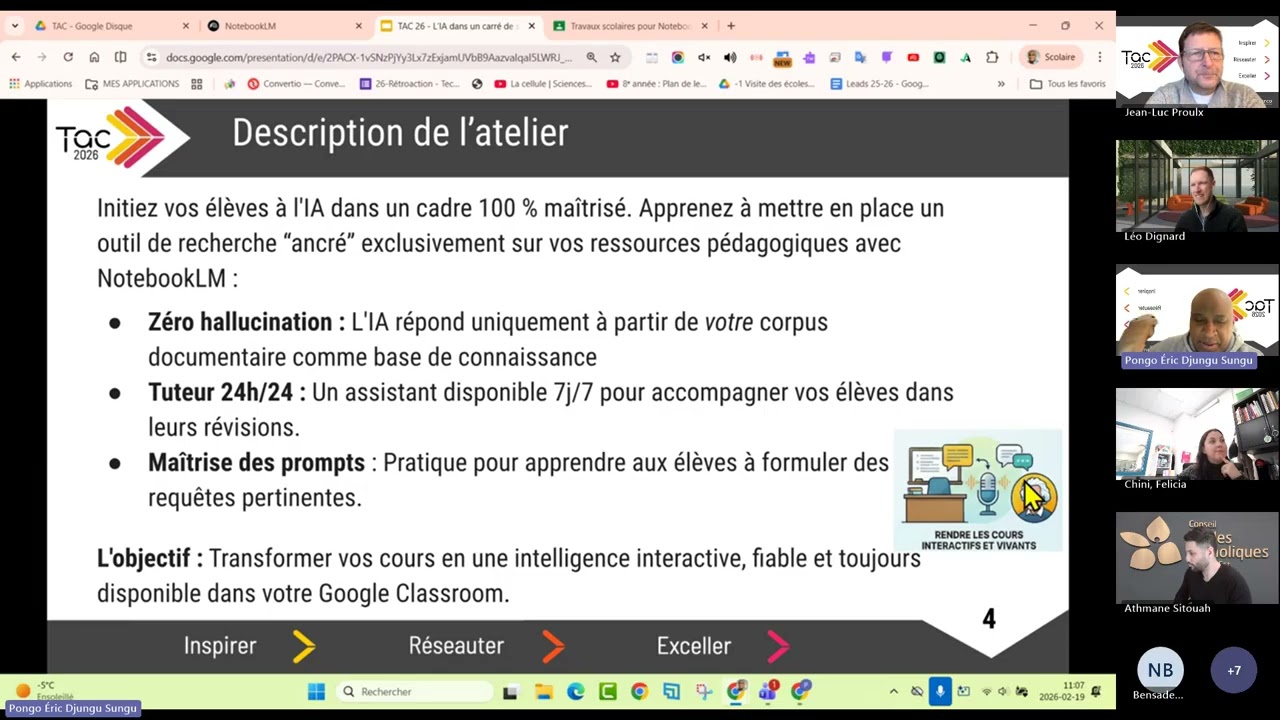
Task: Open Chrome side panel reading mode icon
Action: pyautogui.click(x=120, y=57)
